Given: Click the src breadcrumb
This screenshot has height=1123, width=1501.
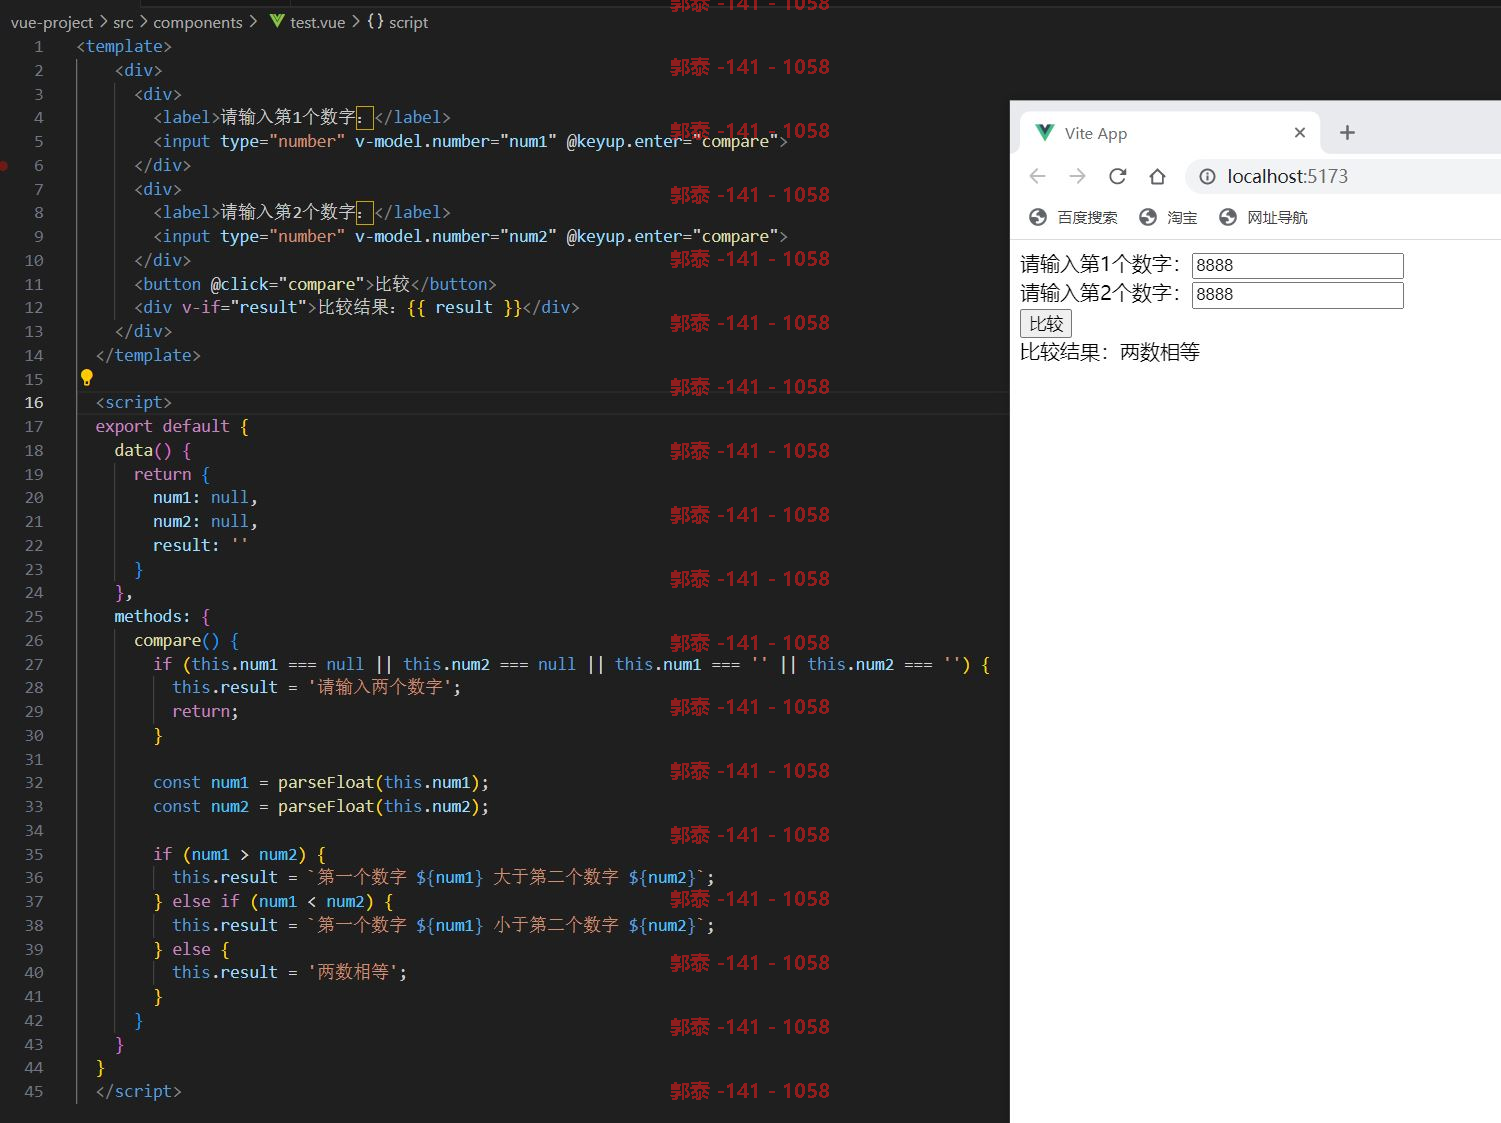Looking at the screenshot, I should click(123, 22).
